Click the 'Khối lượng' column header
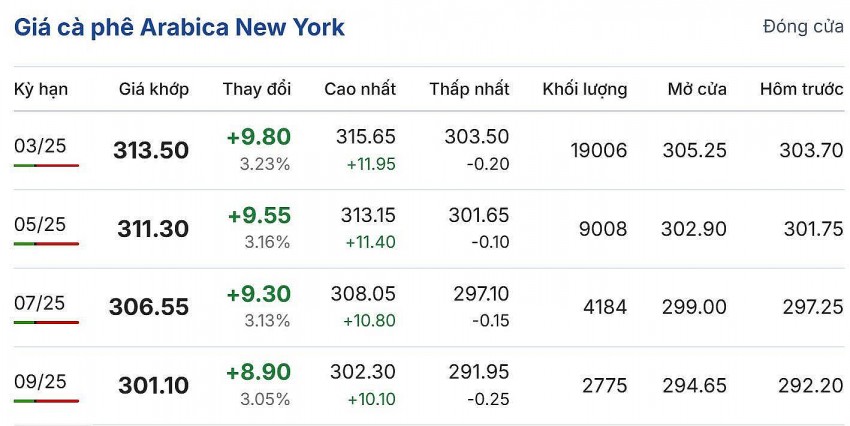The width and height of the screenshot is (850, 426). pos(585,89)
